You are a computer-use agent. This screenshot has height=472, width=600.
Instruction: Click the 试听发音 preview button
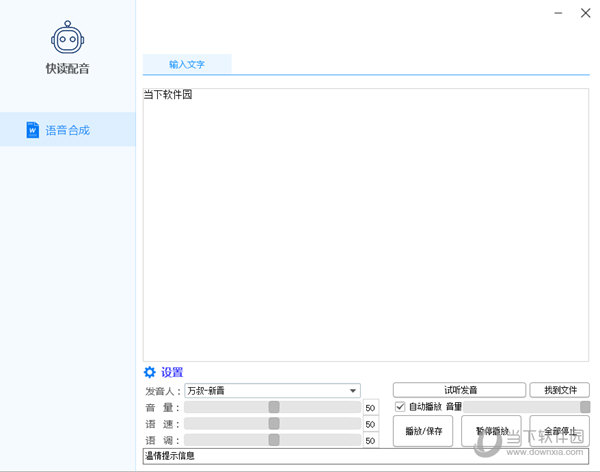click(x=460, y=390)
